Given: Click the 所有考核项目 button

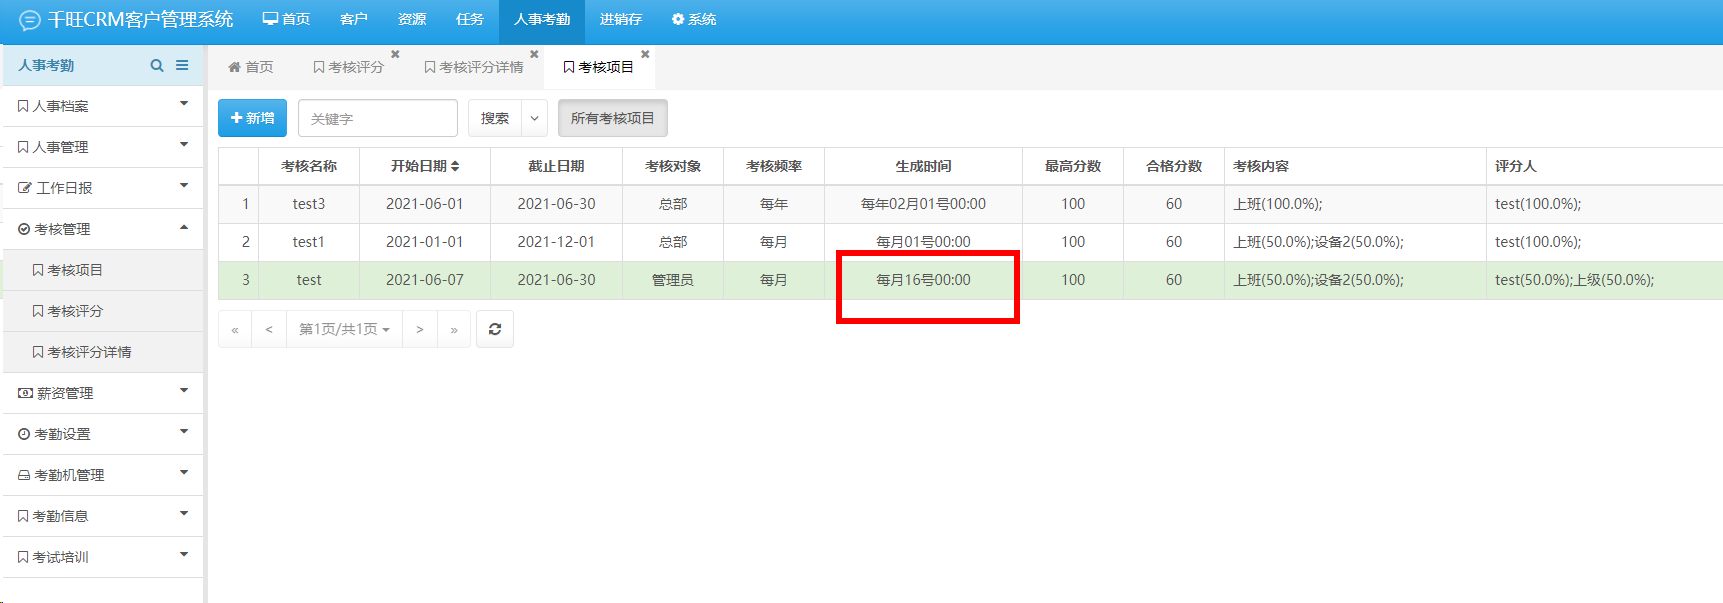Looking at the screenshot, I should point(613,118).
